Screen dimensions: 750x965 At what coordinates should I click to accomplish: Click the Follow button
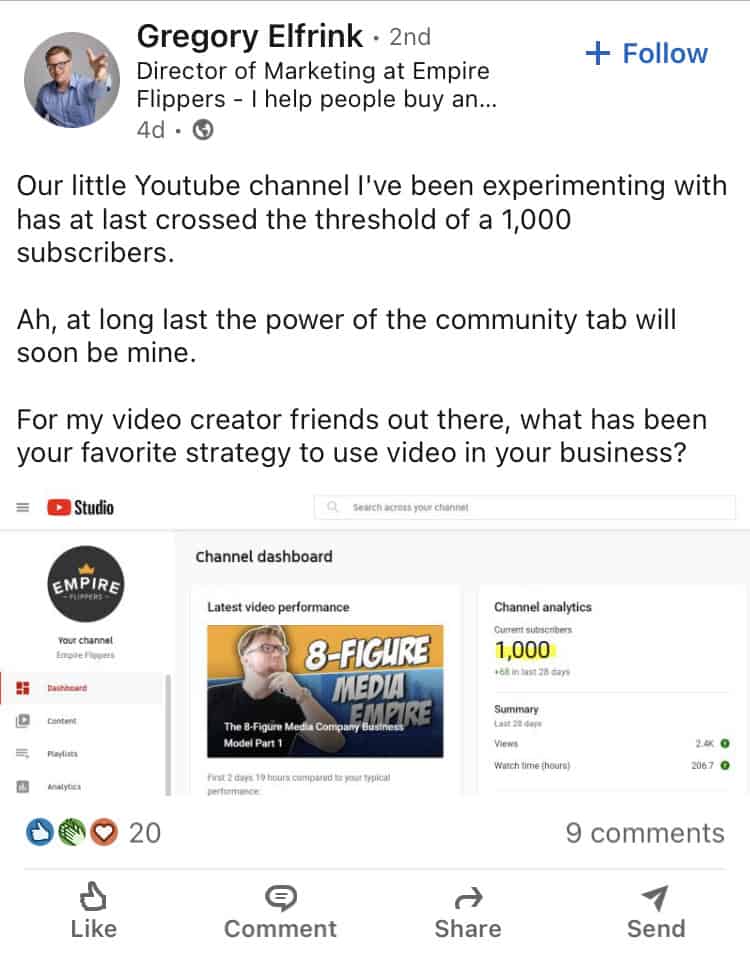point(646,54)
